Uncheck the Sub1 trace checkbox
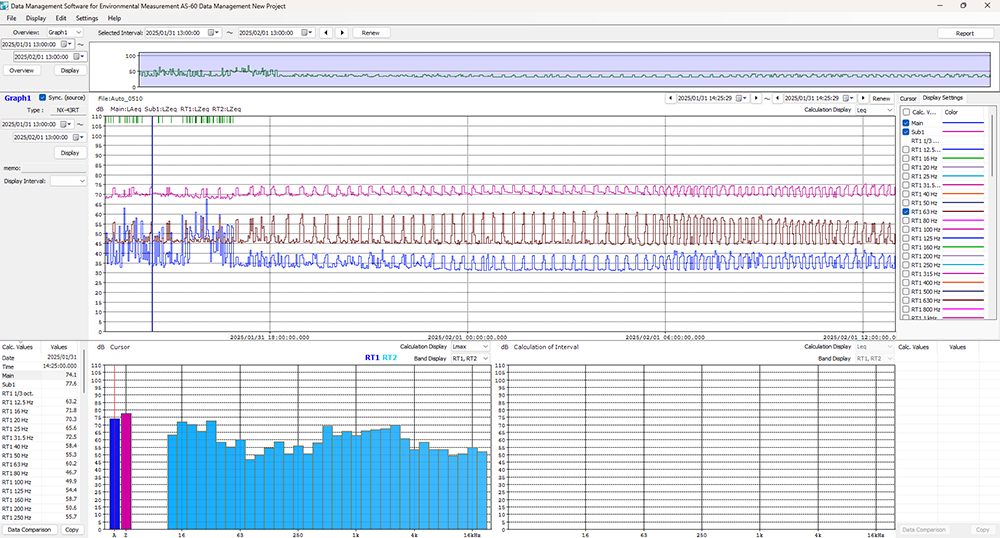Viewport: 1000px width, 538px height. 906,132
